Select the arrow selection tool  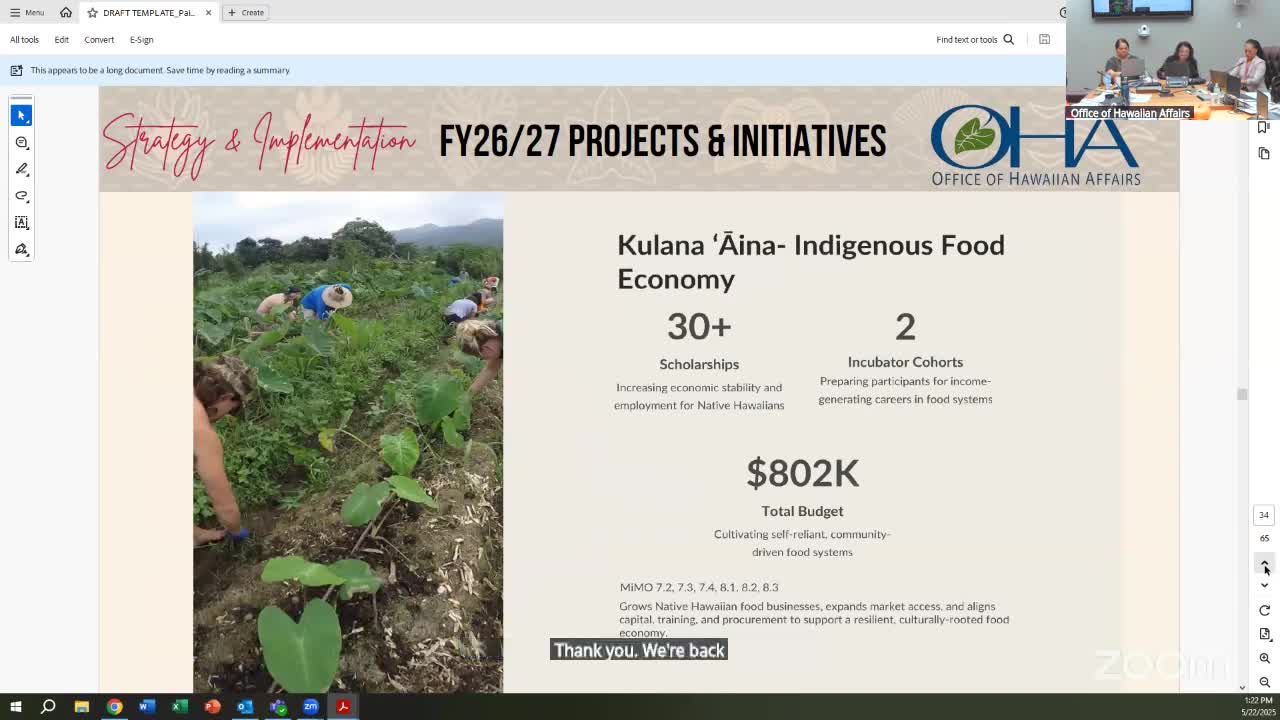coord(21,115)
